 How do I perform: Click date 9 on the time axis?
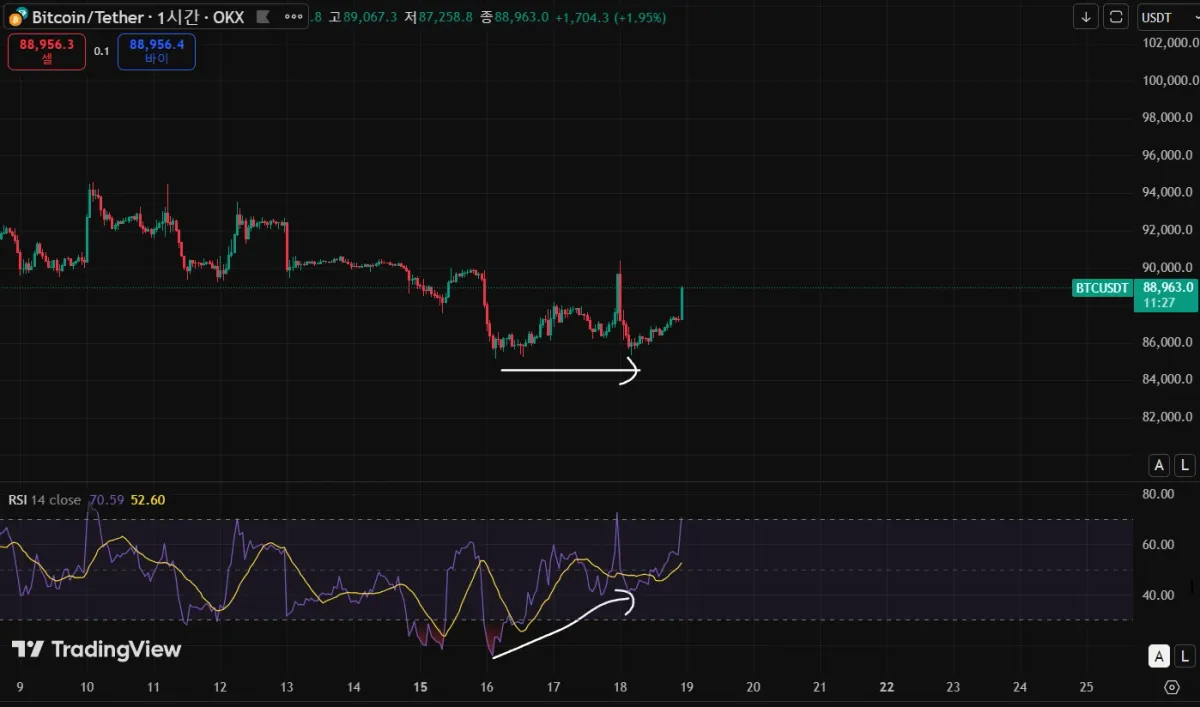20,688
